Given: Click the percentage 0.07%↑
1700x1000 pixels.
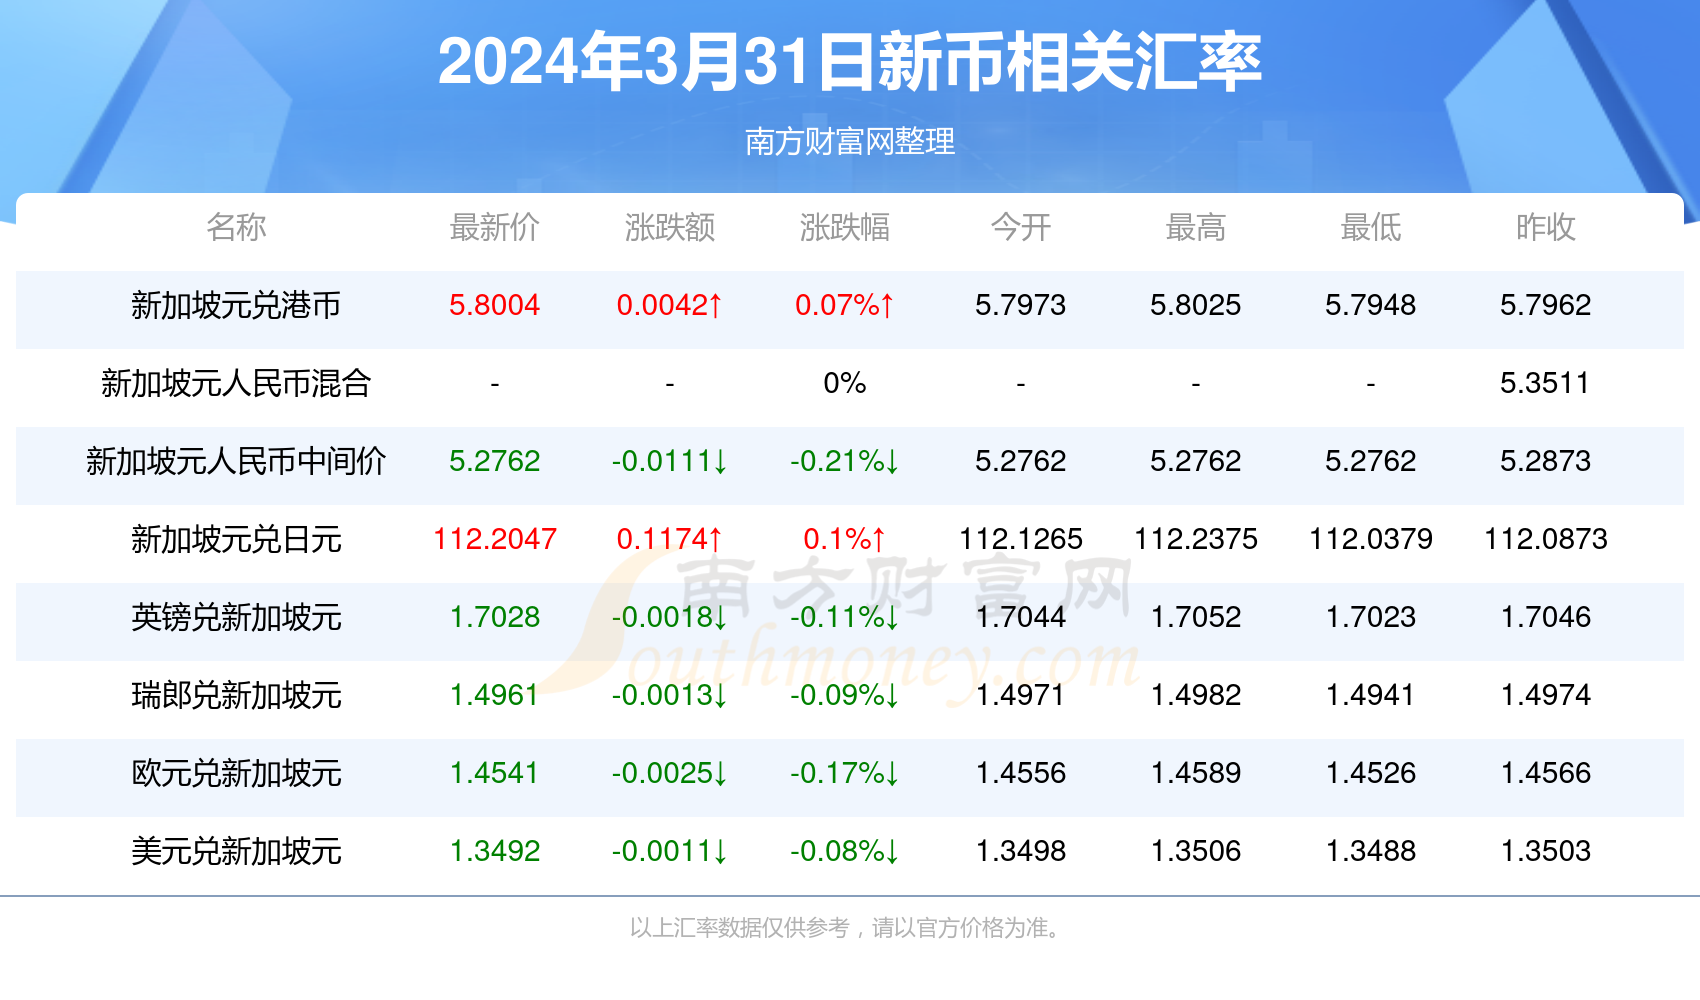Looking at the screenshot, I should (x=844, y=305).
